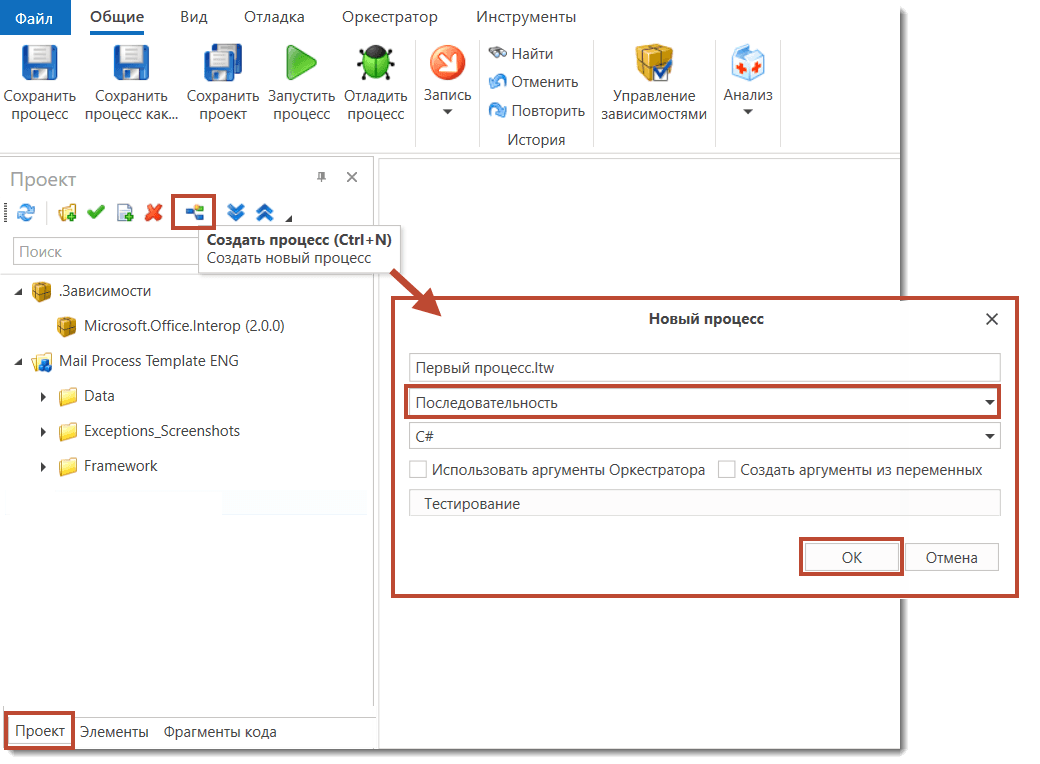This screenshot has width=1040, height=764.
Task: Start debugging with Отладить процесс
Action: pos(375,66)
